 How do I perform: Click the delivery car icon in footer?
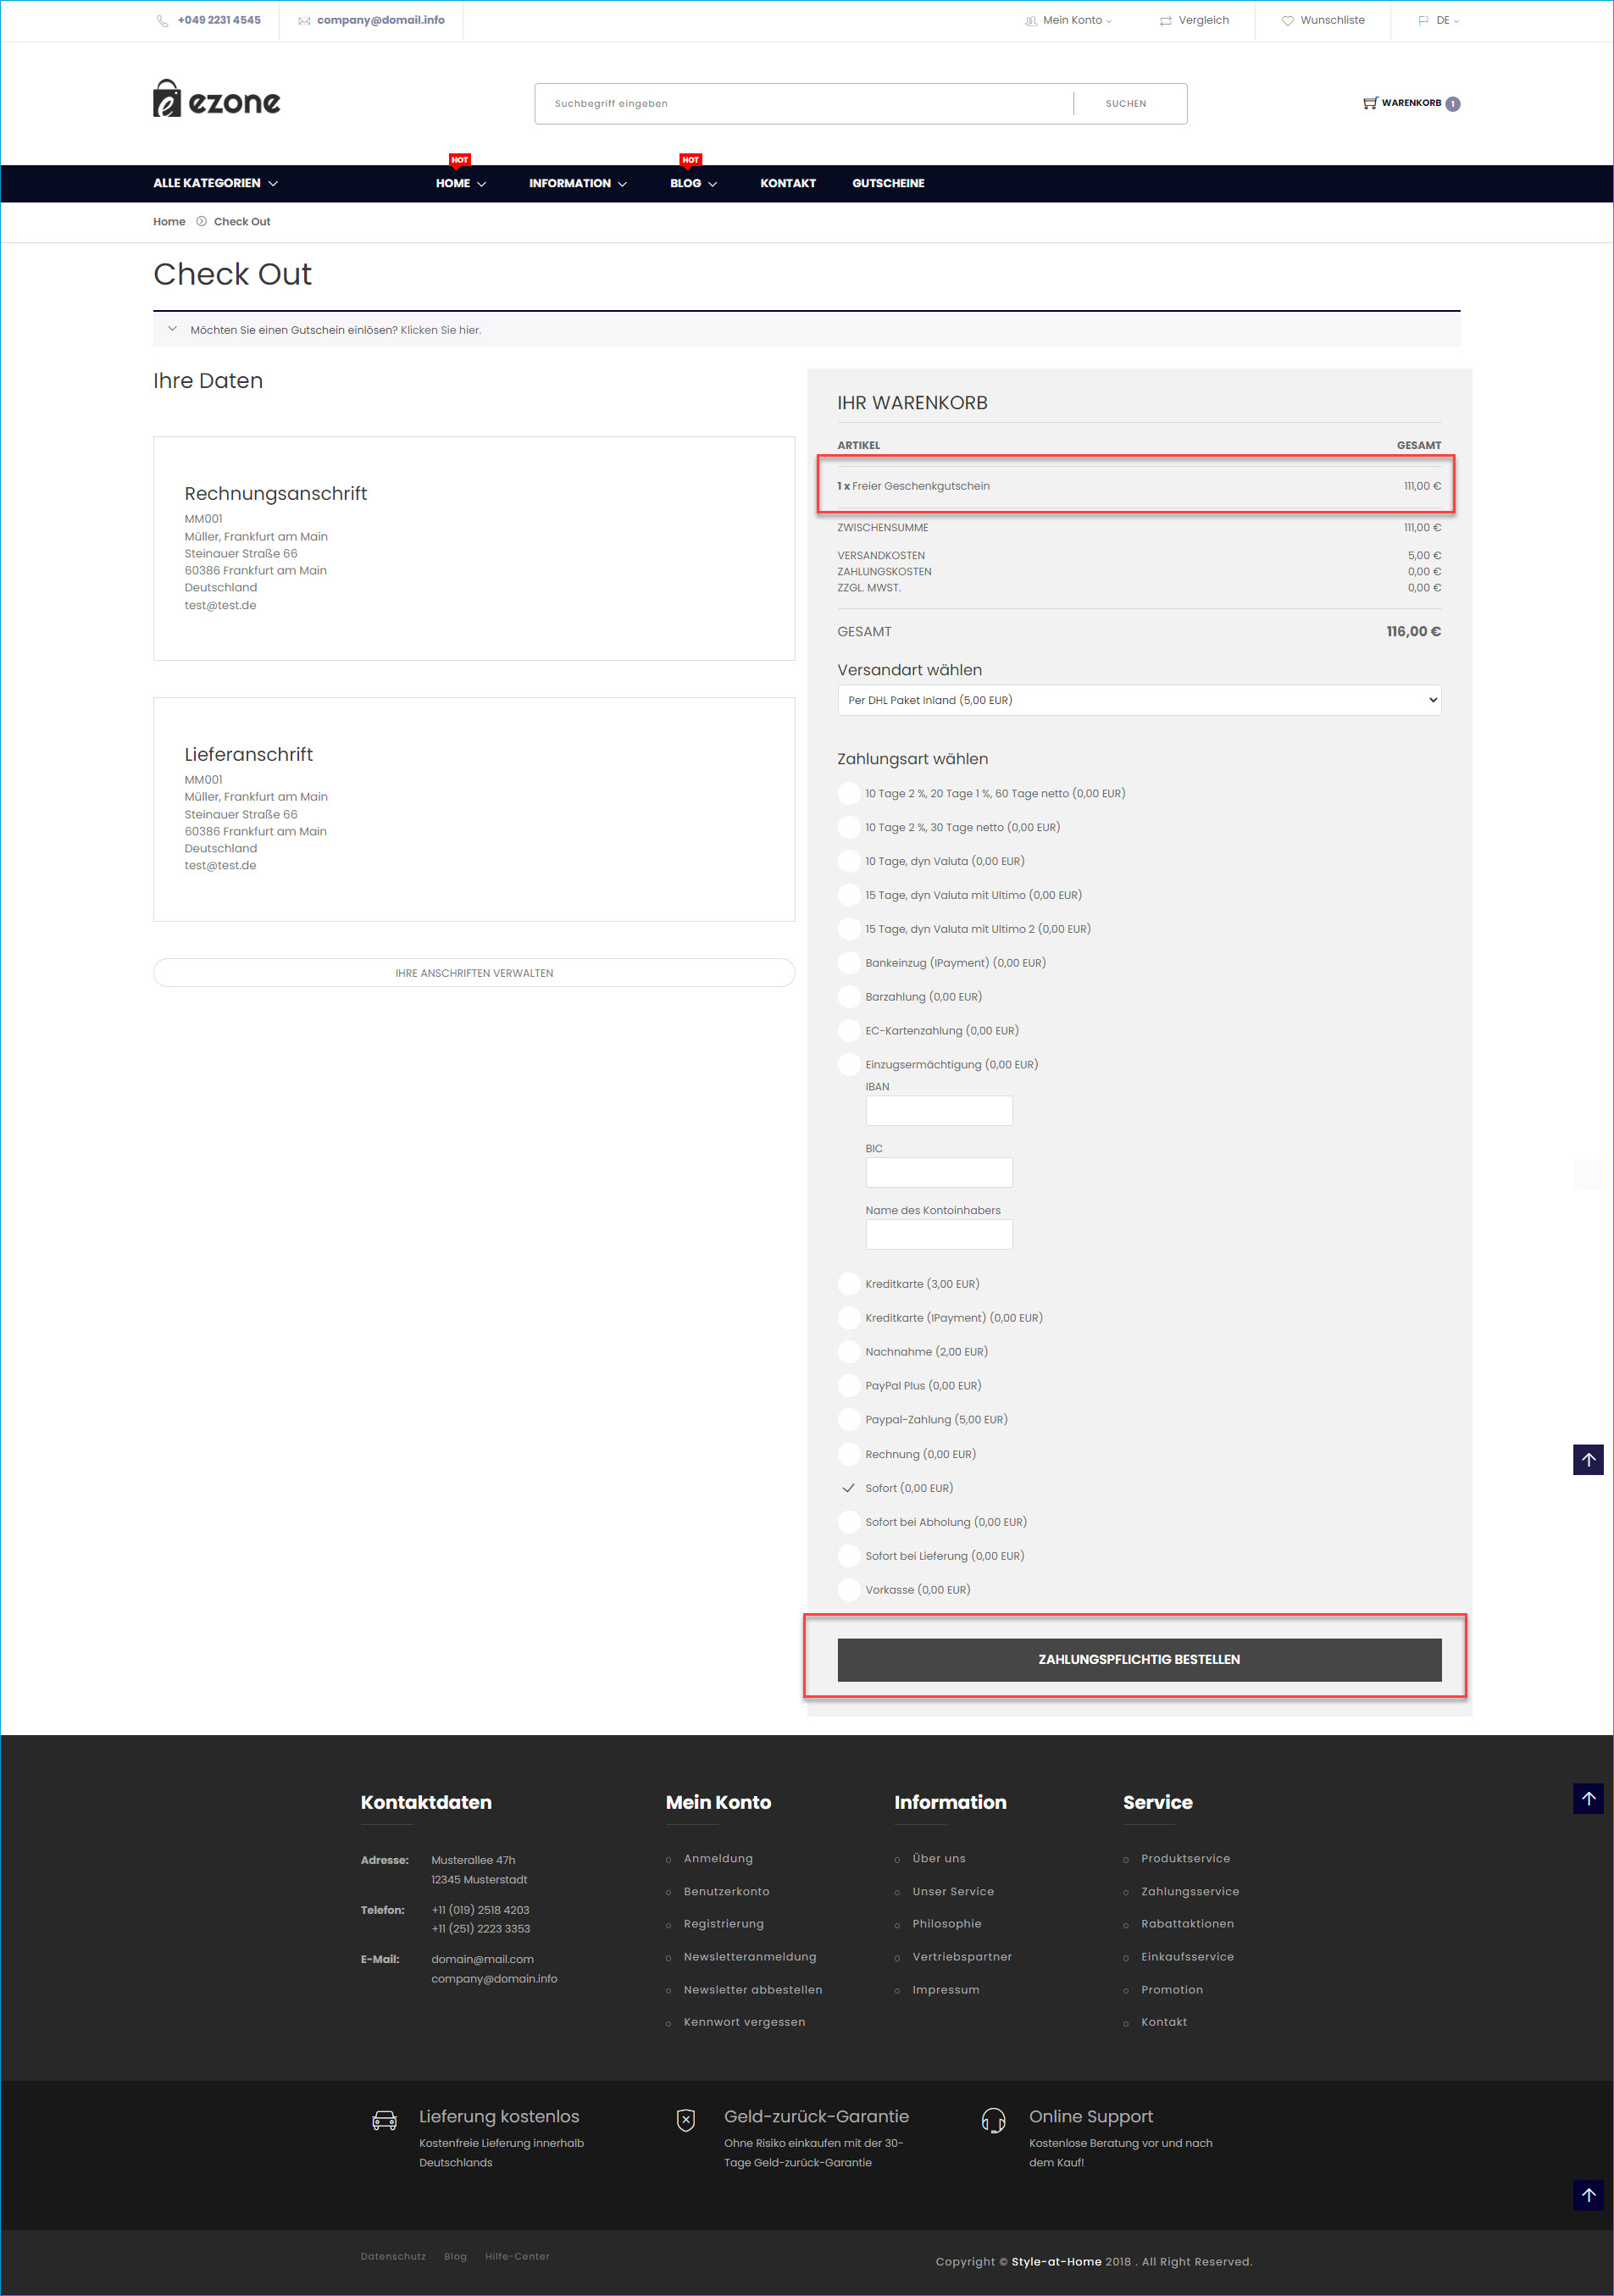tap(385, 2120)
